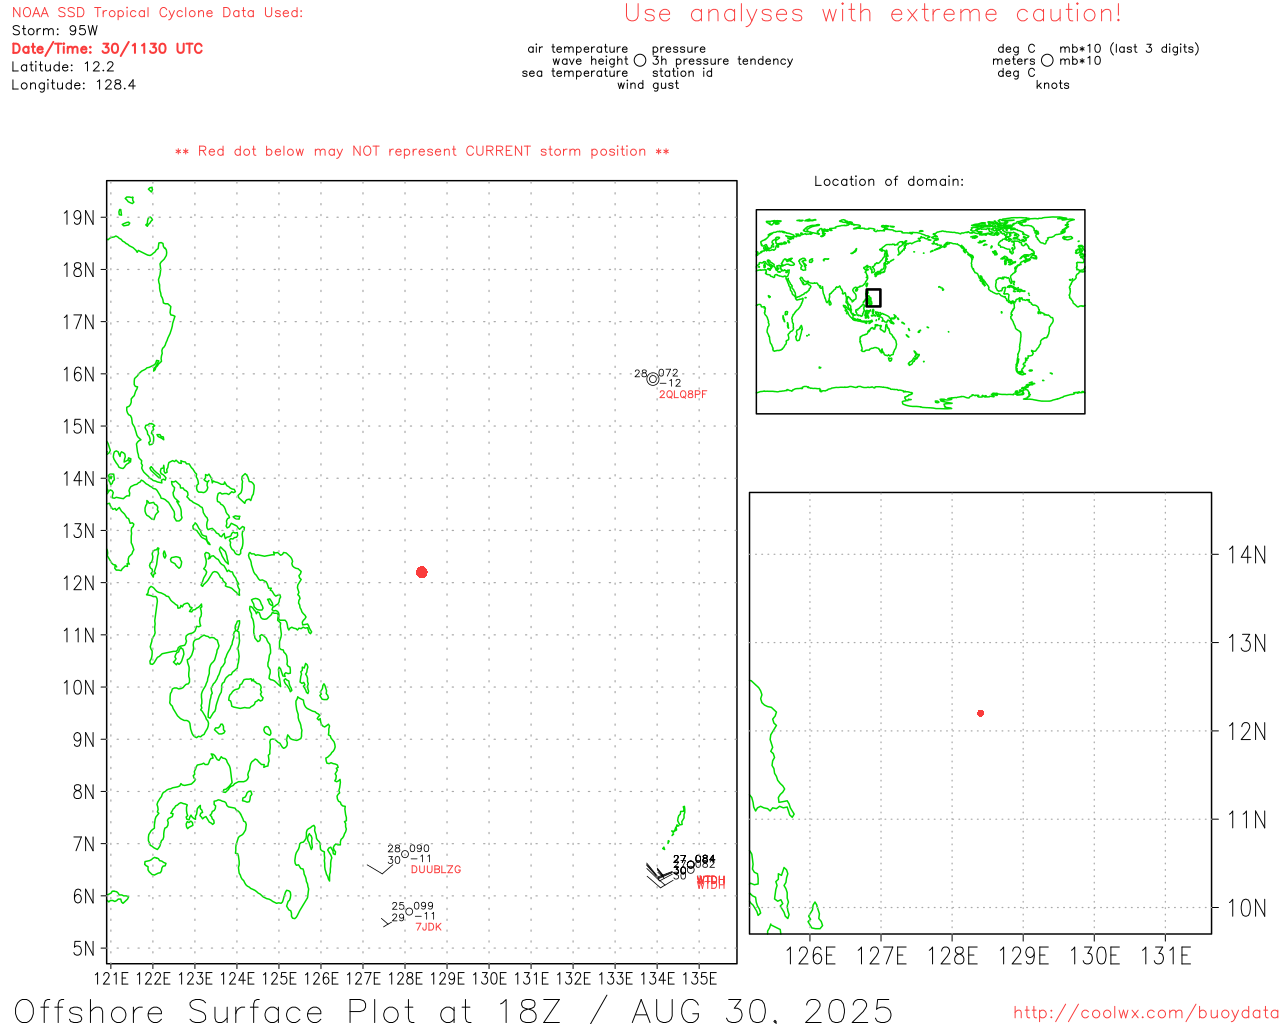The height and width of the screenshot is (1024, 1280).
Task: Click the 'sea temperature' legend label
Action: coord(575,73)
